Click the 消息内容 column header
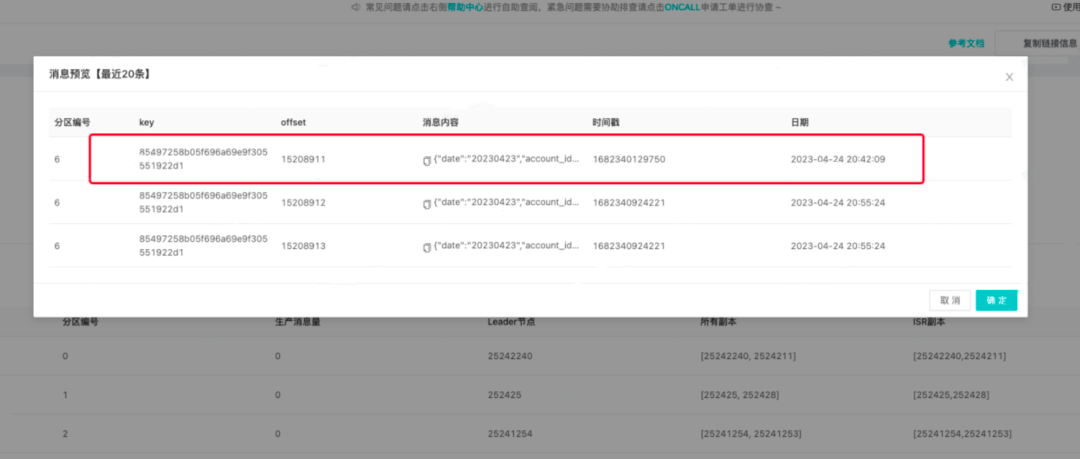 click(441, 122)
